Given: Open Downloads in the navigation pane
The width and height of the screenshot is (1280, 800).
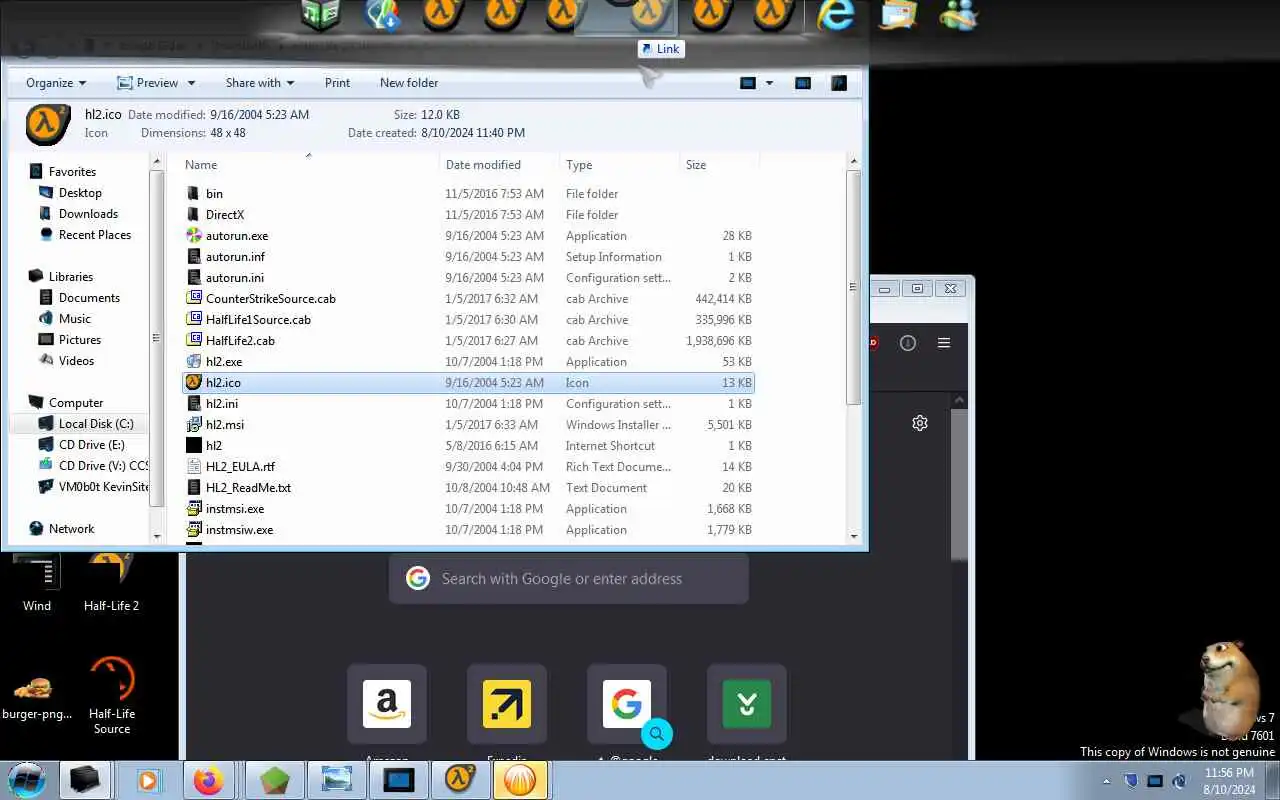Looking at the screenshot, I should tap(88, 214).
